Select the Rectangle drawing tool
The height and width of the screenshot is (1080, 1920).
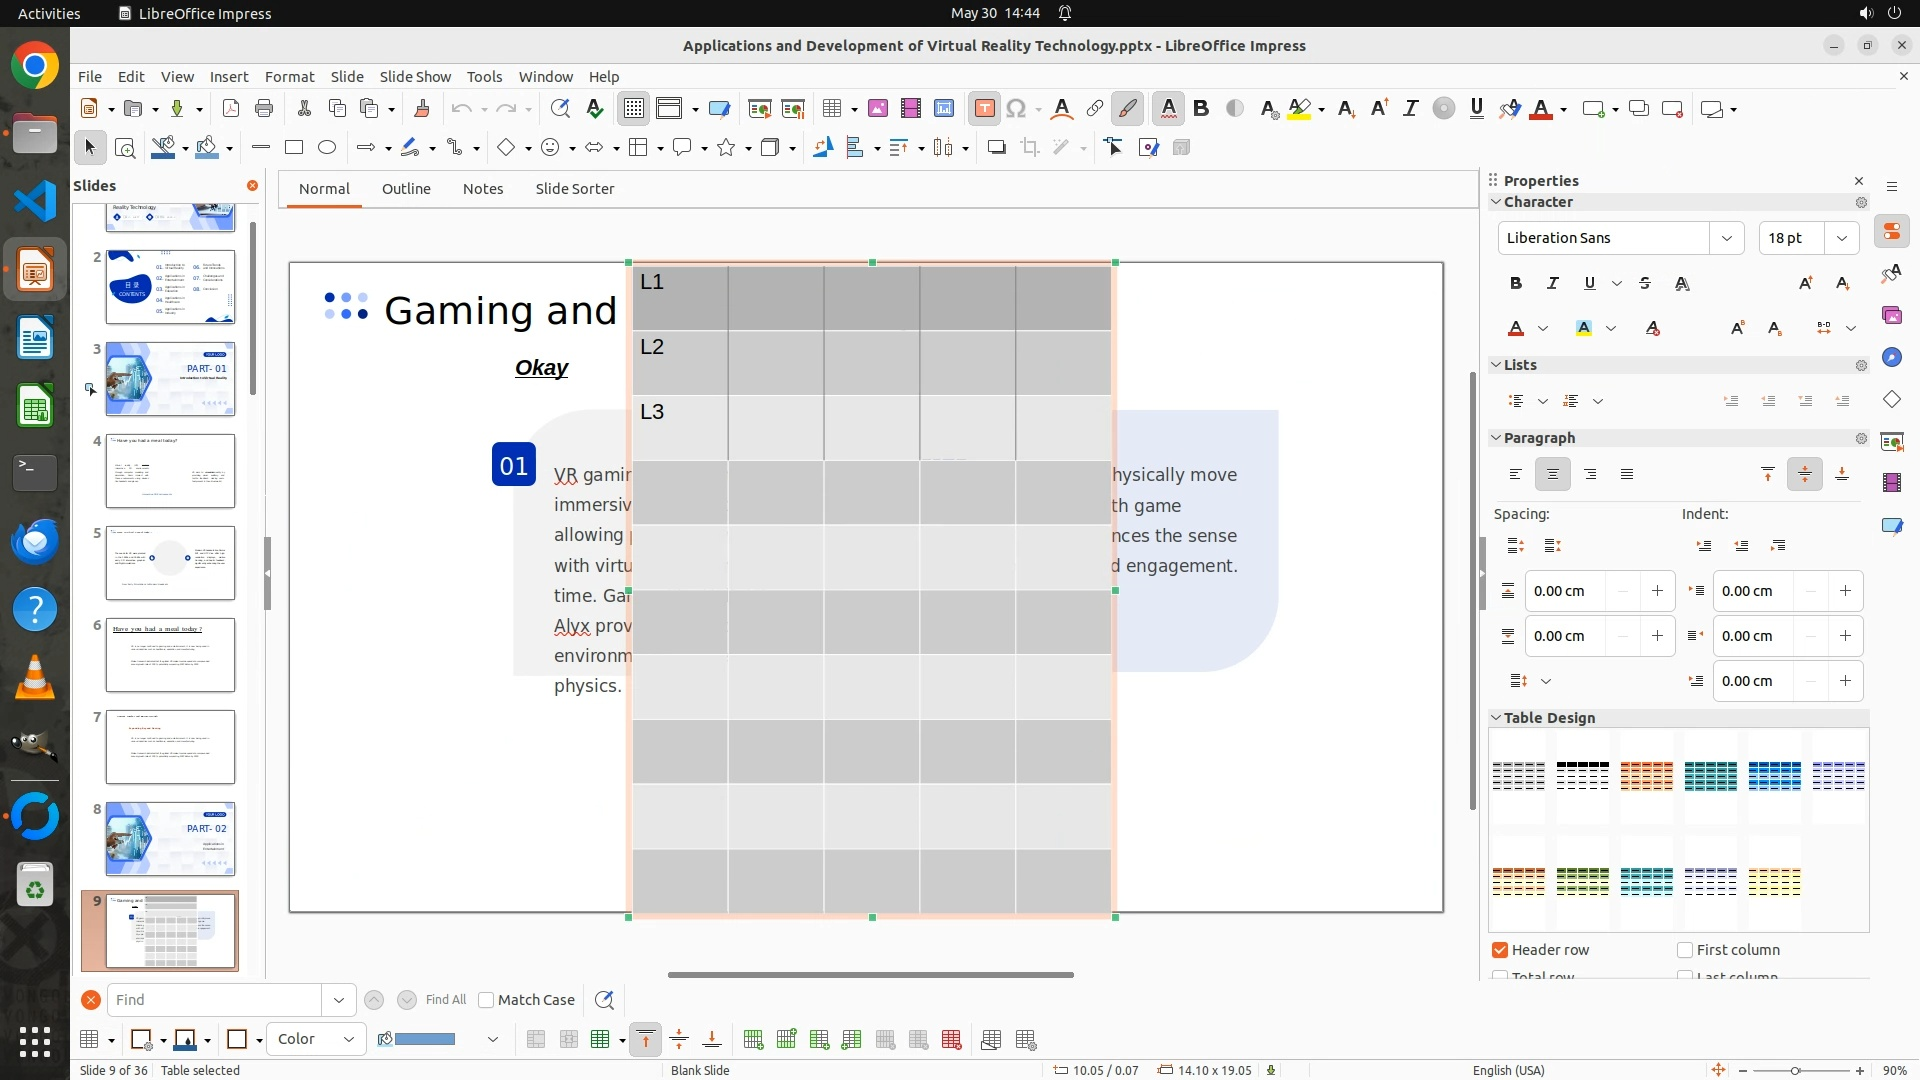(294, 148)
